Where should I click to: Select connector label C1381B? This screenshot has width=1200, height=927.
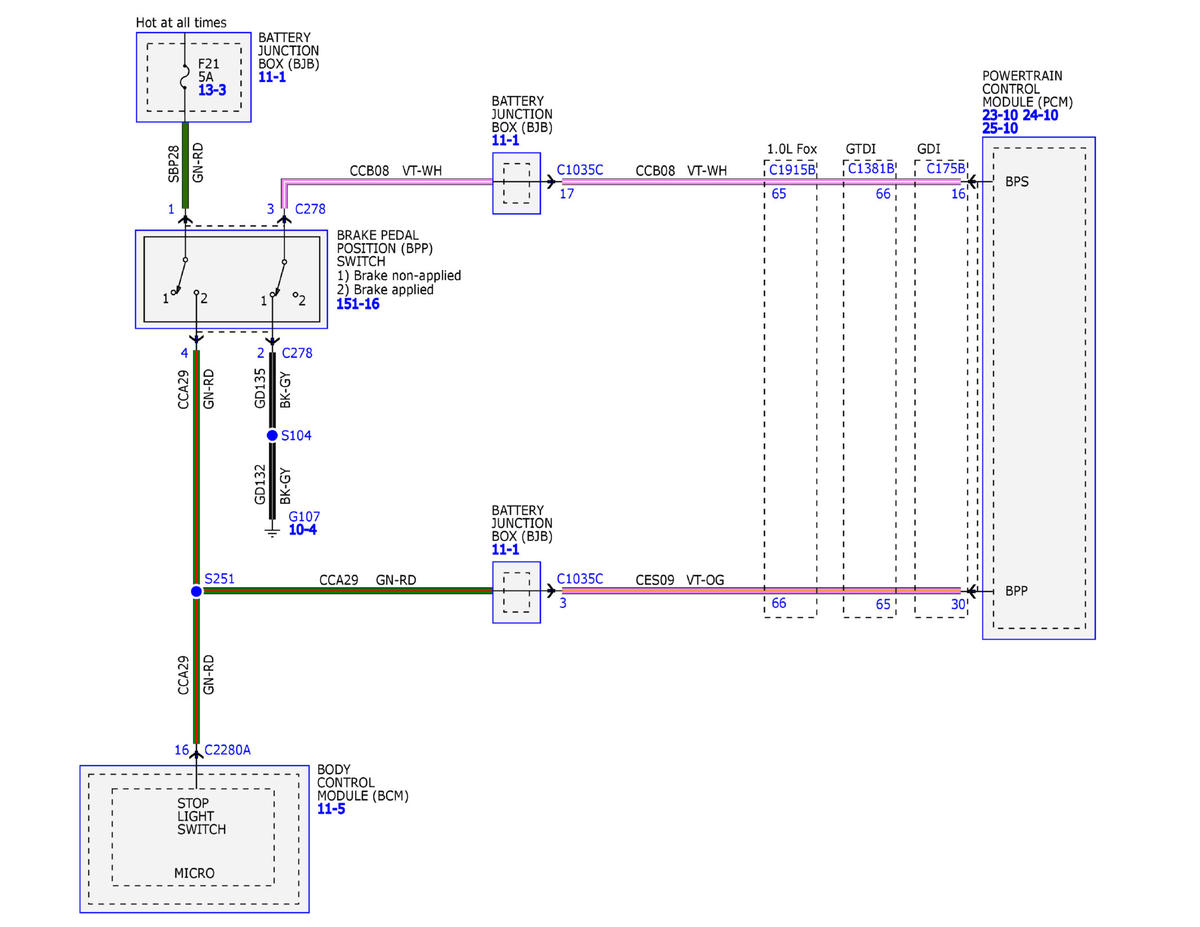871,169
